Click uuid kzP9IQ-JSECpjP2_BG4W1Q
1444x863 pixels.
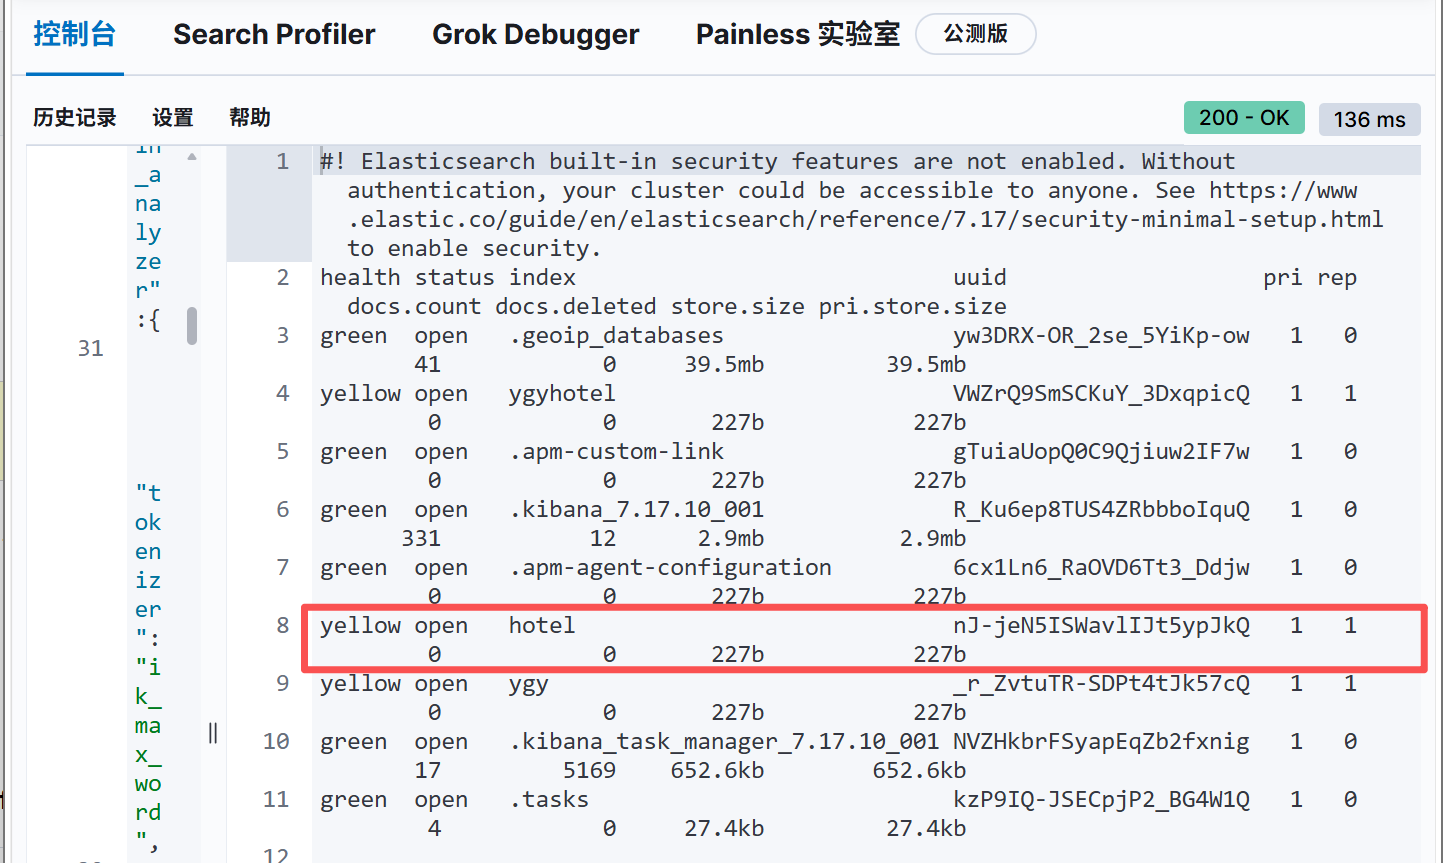[1101, 799]
